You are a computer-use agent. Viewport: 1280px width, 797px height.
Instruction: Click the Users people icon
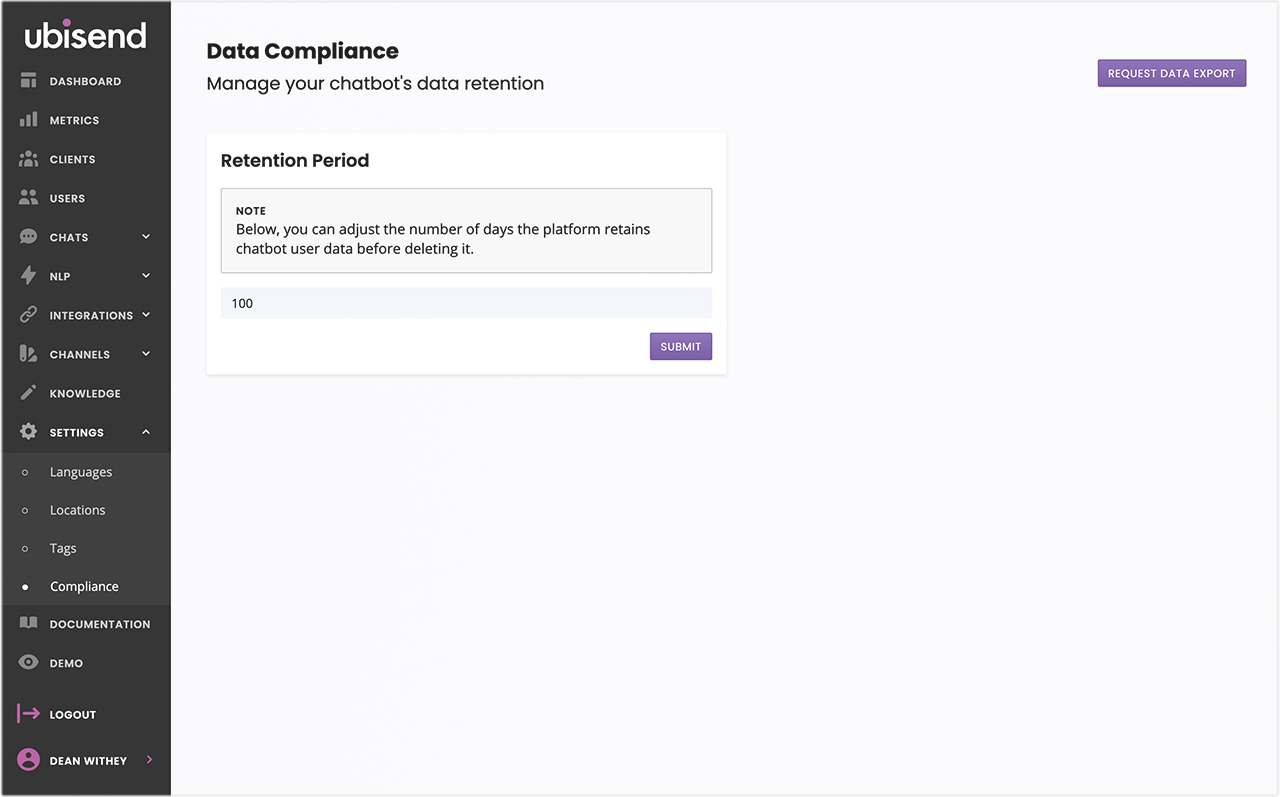coord(28,198)
